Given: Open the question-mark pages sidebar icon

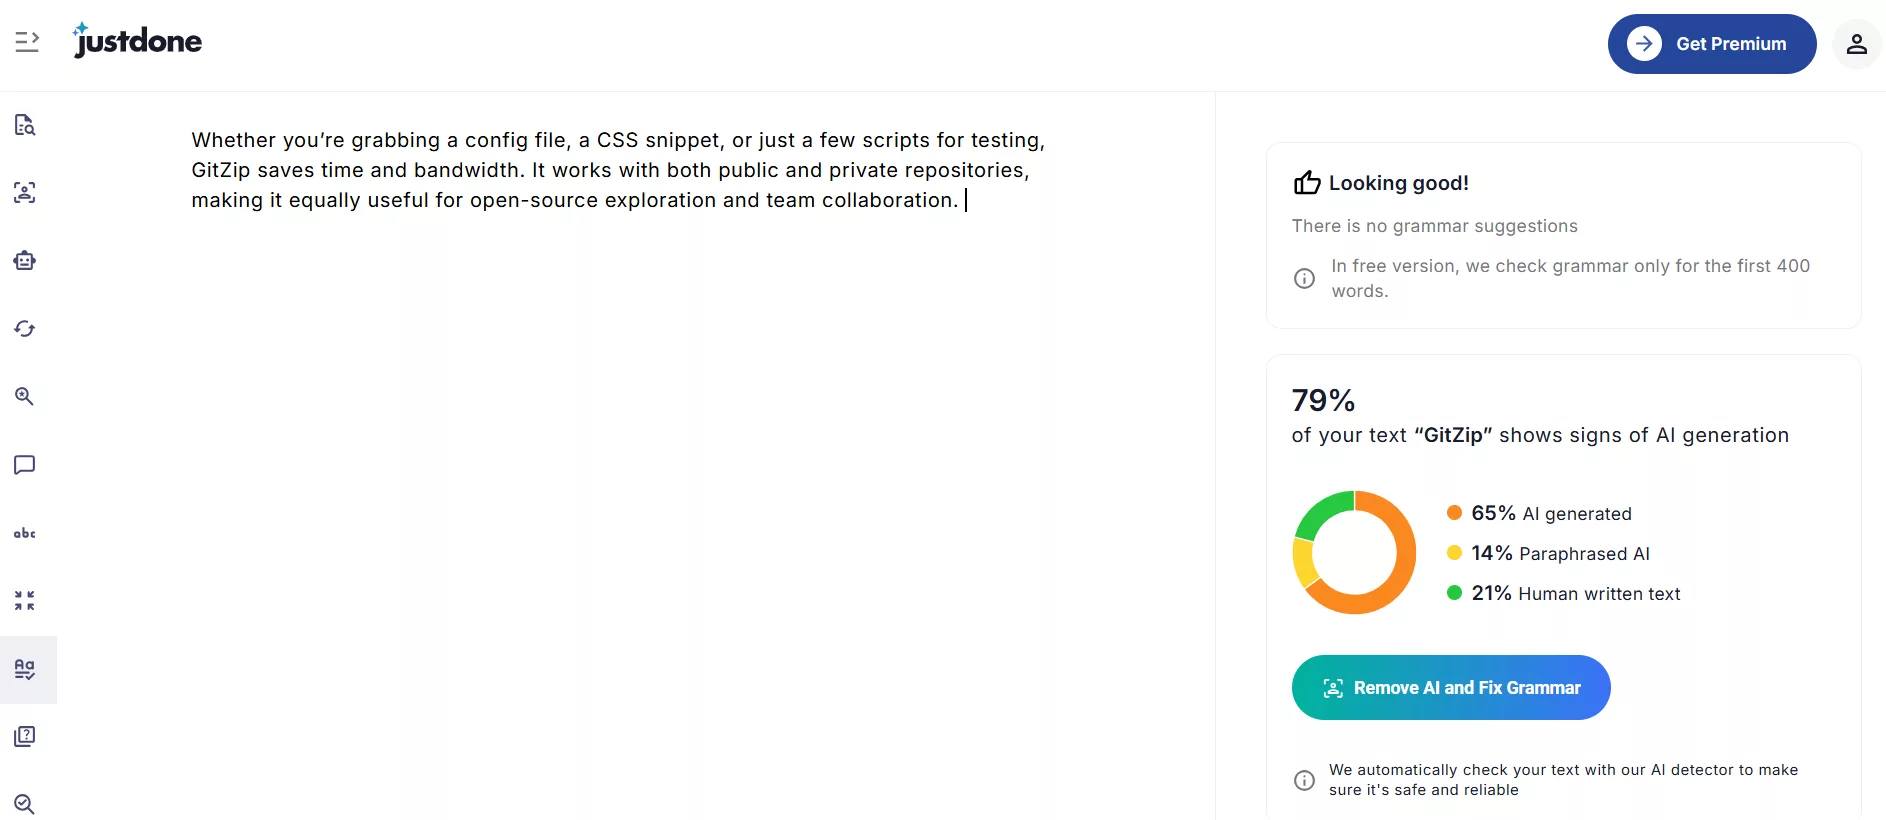Looking at the screenshot, I should pyautogui.click(x=25, y=737).
